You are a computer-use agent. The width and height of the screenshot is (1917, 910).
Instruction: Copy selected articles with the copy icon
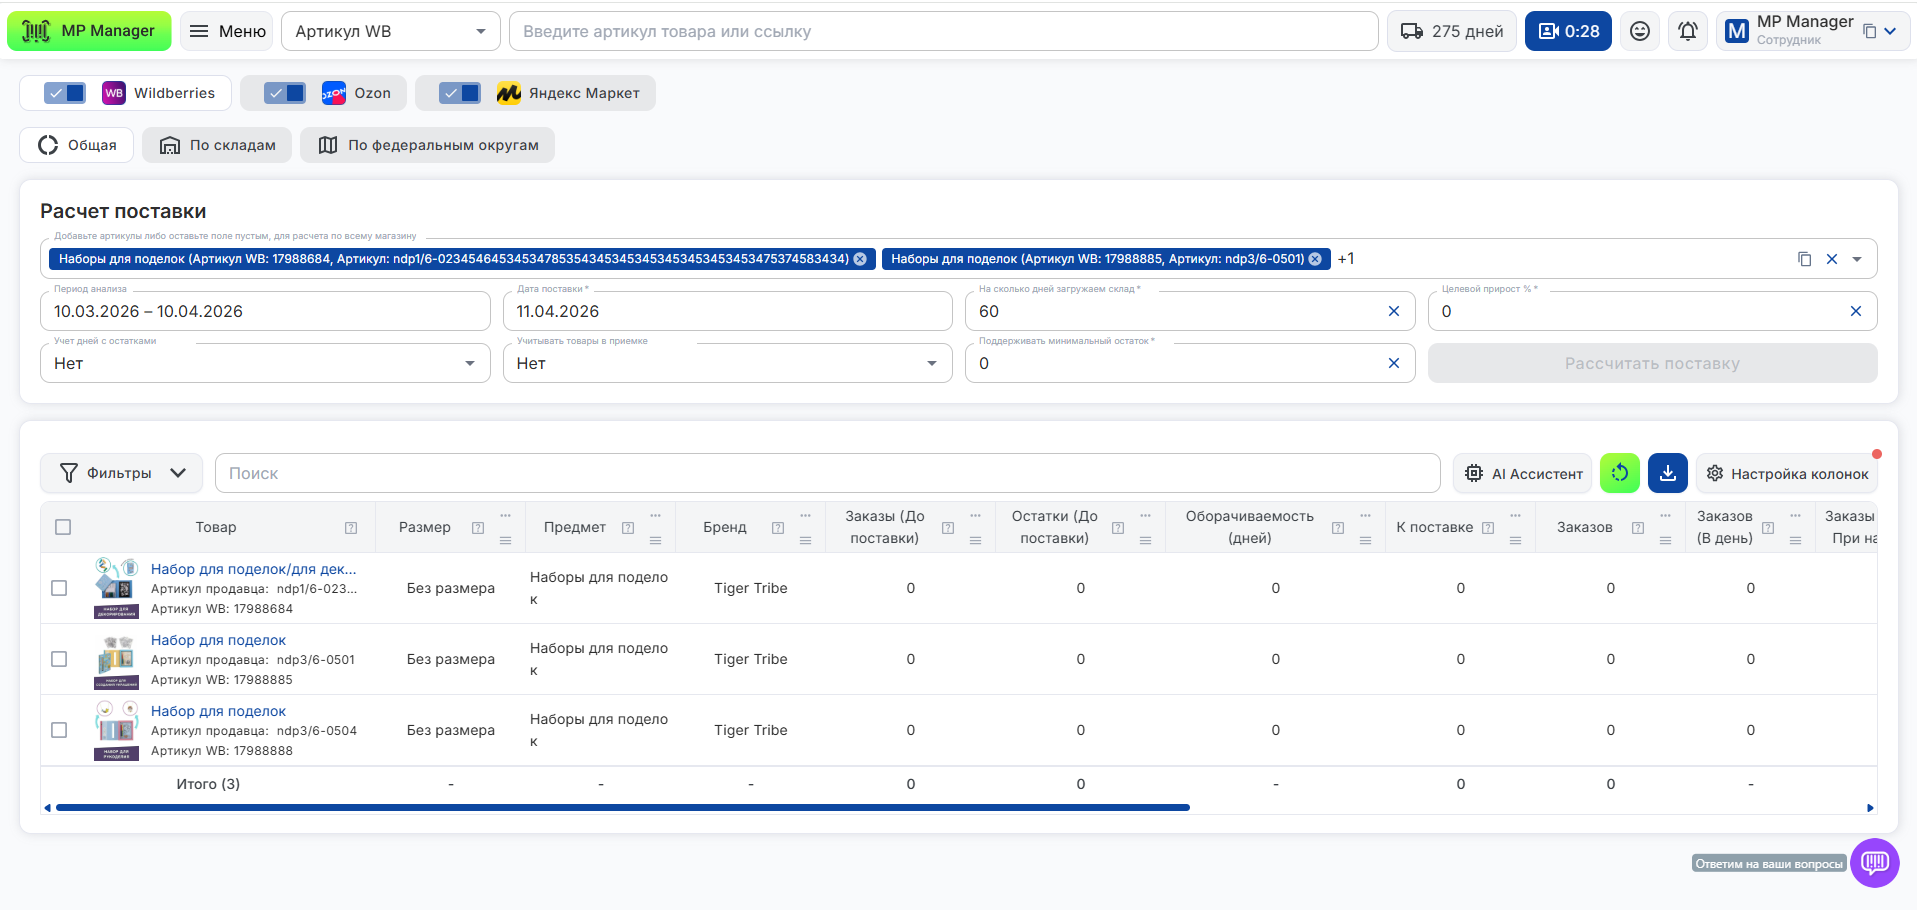[x=1805, y=259]
